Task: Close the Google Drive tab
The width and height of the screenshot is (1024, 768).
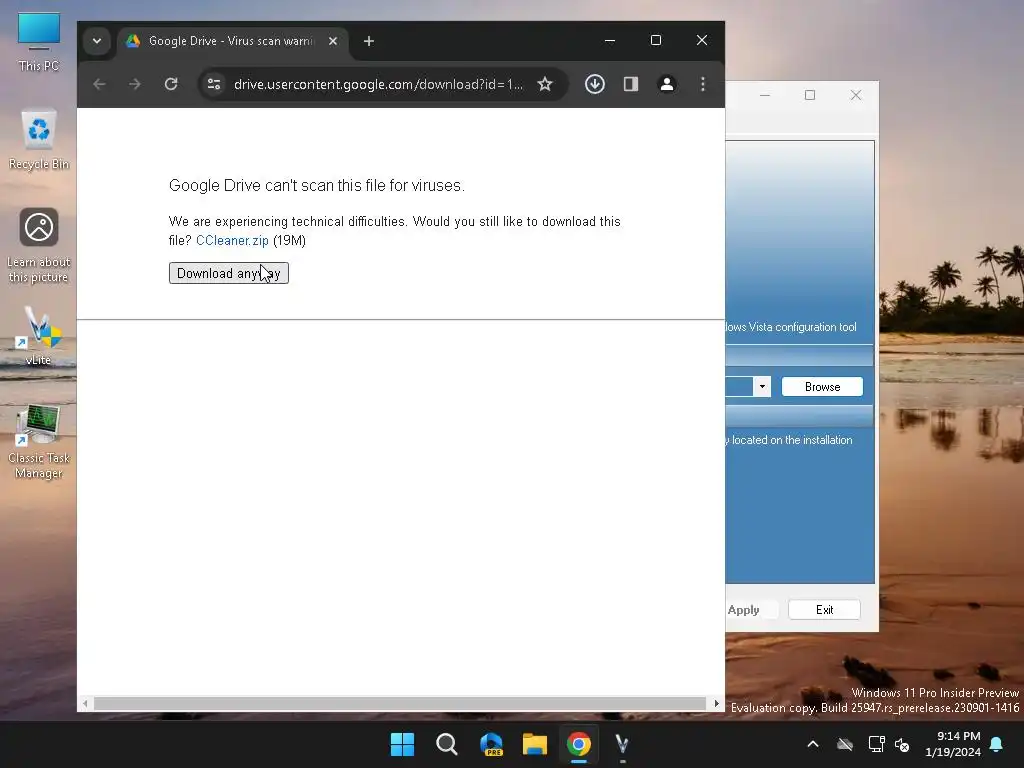Action: (333, 41)
